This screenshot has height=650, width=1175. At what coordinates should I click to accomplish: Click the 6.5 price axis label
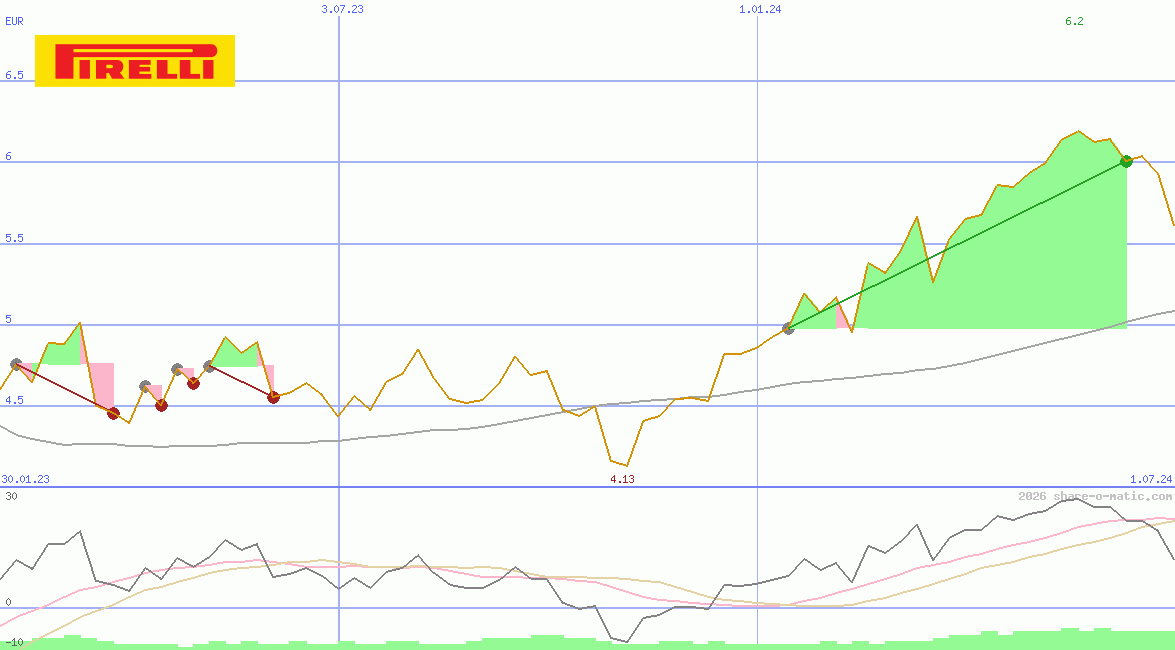pyautogui.click(x=14, y=75)
